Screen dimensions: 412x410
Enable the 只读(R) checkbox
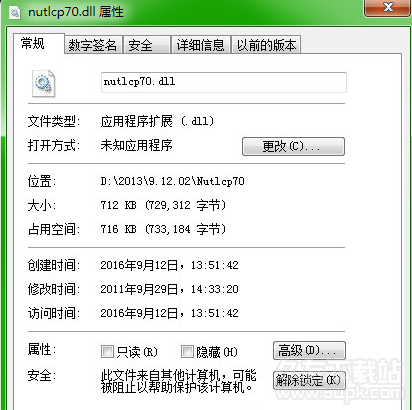tap(107, 351)
